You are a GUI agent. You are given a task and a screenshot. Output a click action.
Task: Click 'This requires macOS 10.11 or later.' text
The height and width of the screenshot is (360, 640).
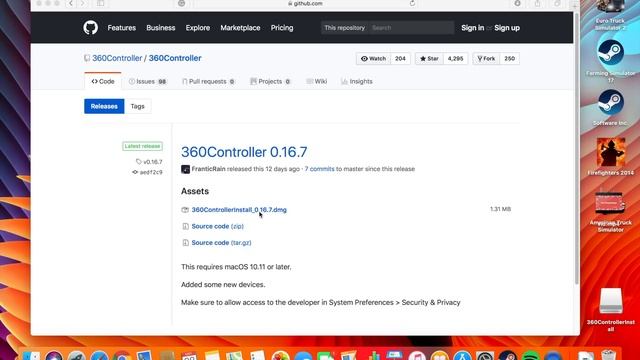click(236, 267)
